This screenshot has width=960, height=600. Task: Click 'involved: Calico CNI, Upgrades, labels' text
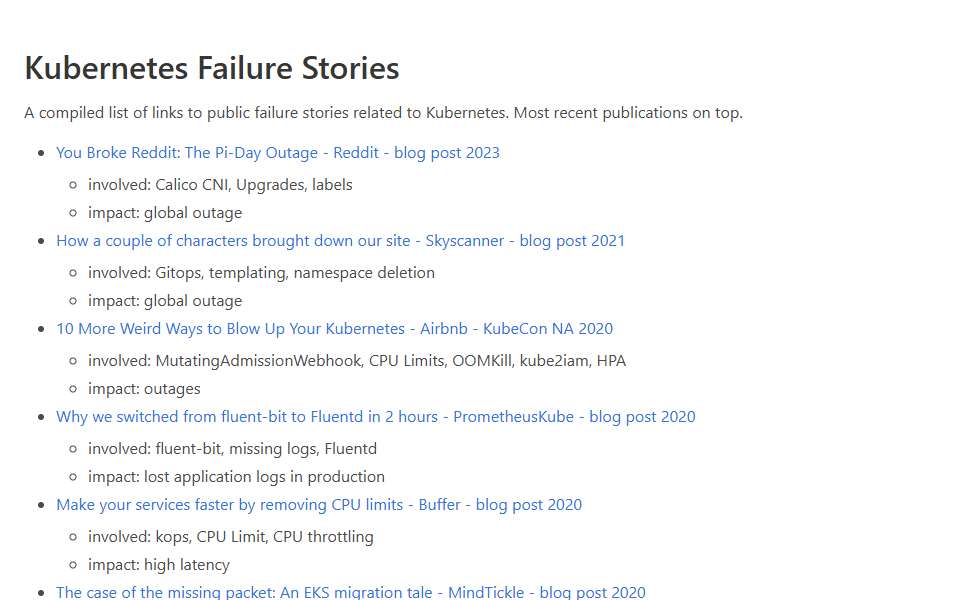click(220, 185)
